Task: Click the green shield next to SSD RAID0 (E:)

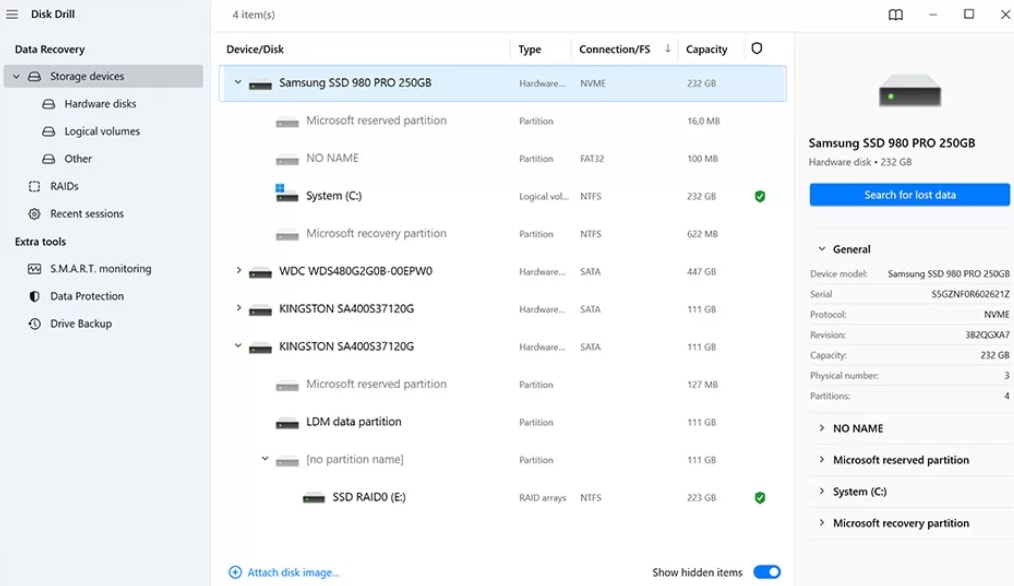Action: (760, 497)
